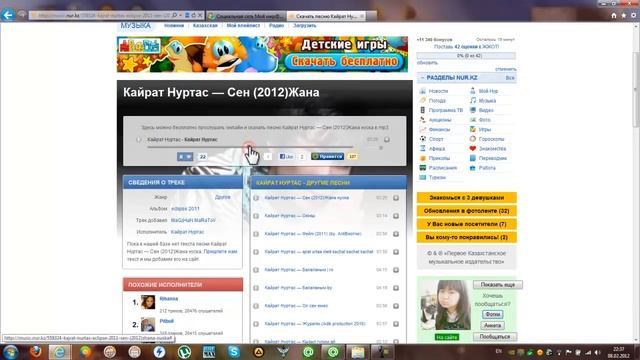Open the Афиша section icon

coord(423,149)
